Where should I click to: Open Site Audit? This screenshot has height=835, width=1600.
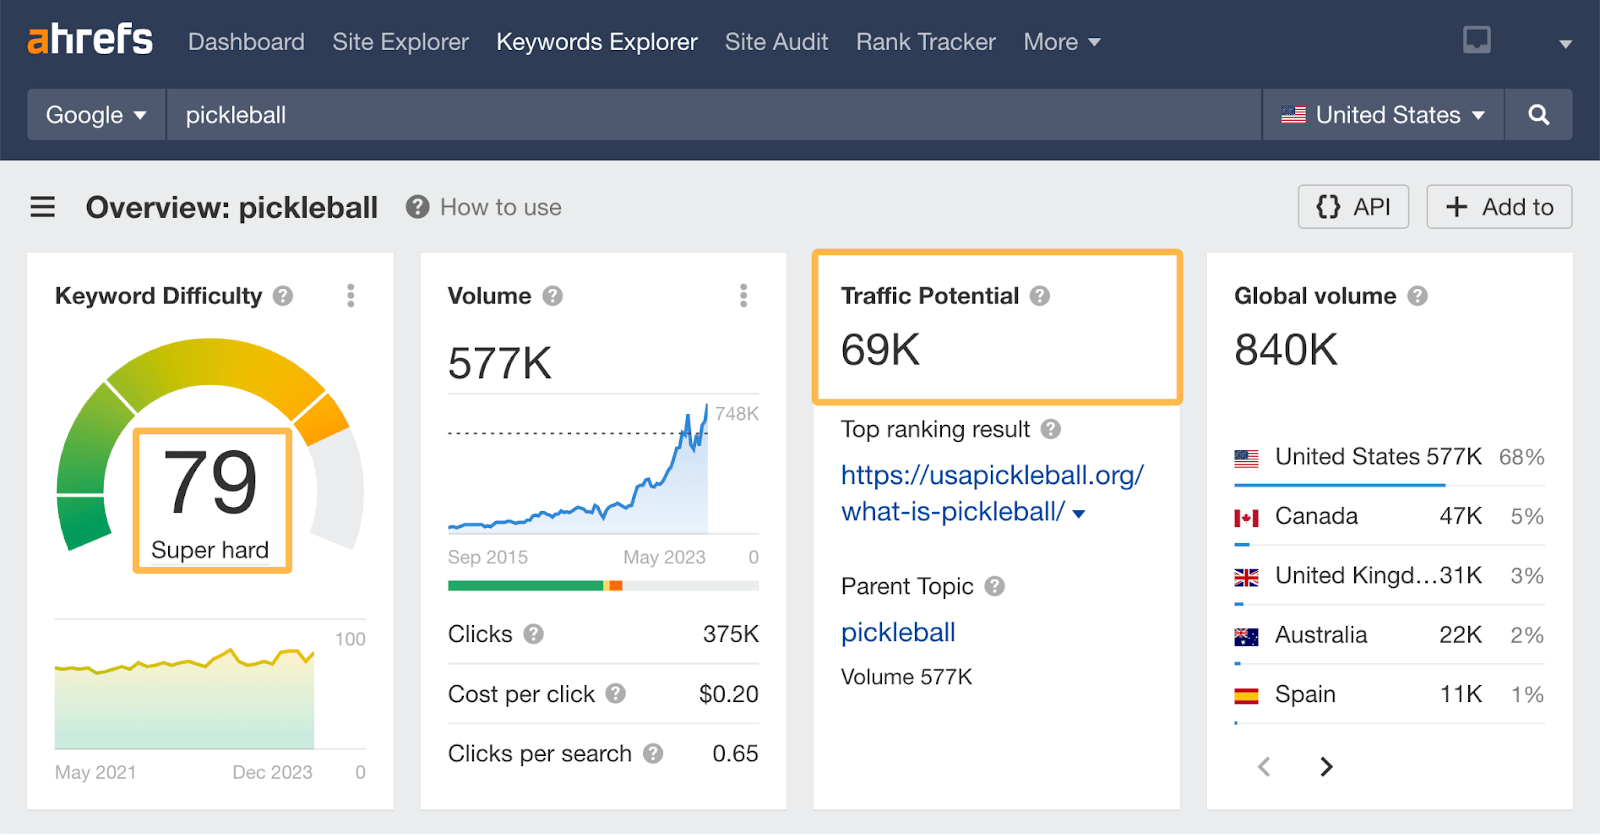point(776,42)
